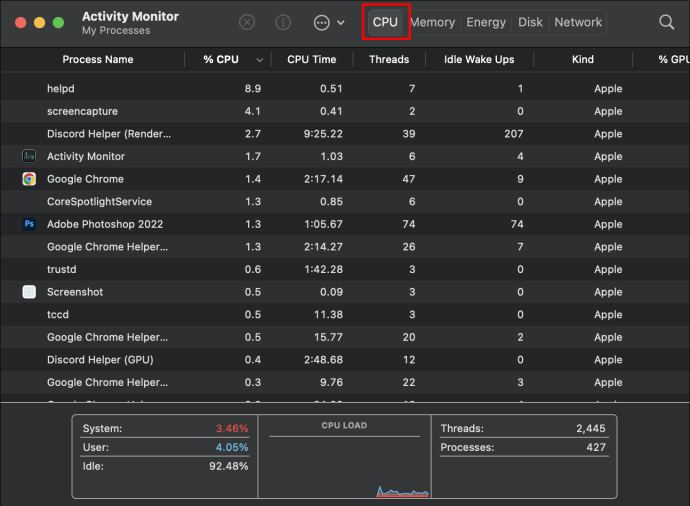Viewport: 690px width, 506px height.
Task: Click the My Processes subtitle
Action: tap(116, 30)
